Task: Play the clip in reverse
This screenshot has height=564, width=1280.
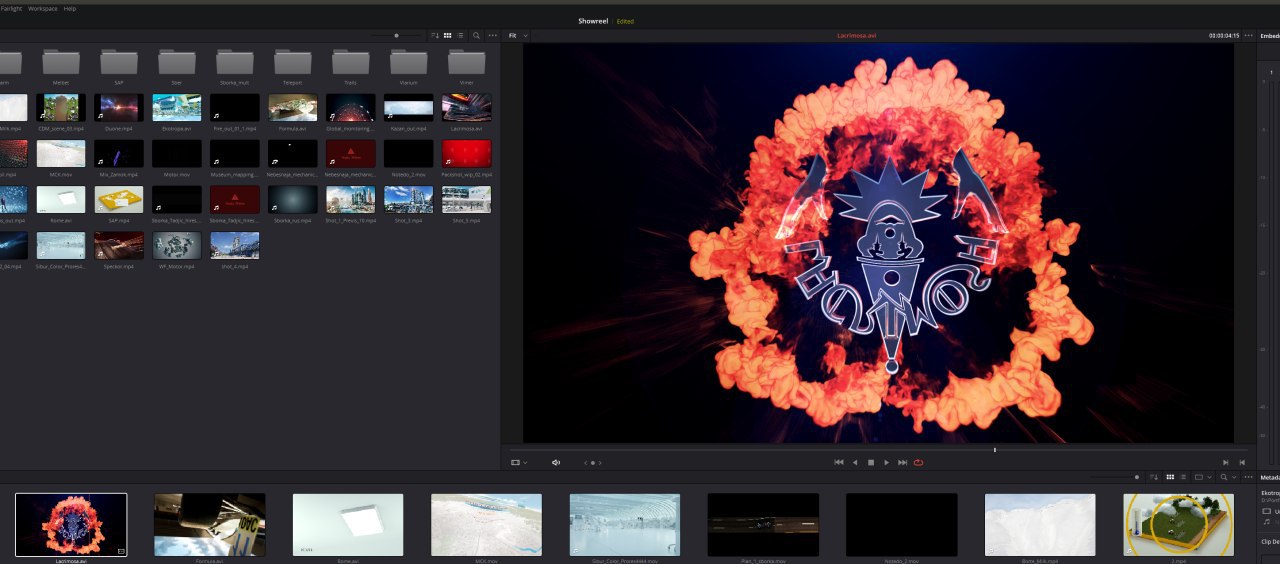Action: point(855,462)
